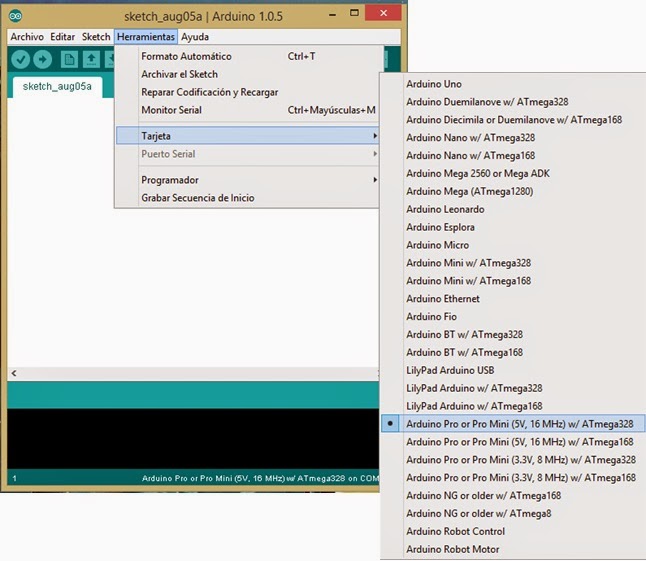Select checked Pro Mini 5V 16 MHz ATmega328
The width and height of the screenshot is (646, 561).
point(513,424)
